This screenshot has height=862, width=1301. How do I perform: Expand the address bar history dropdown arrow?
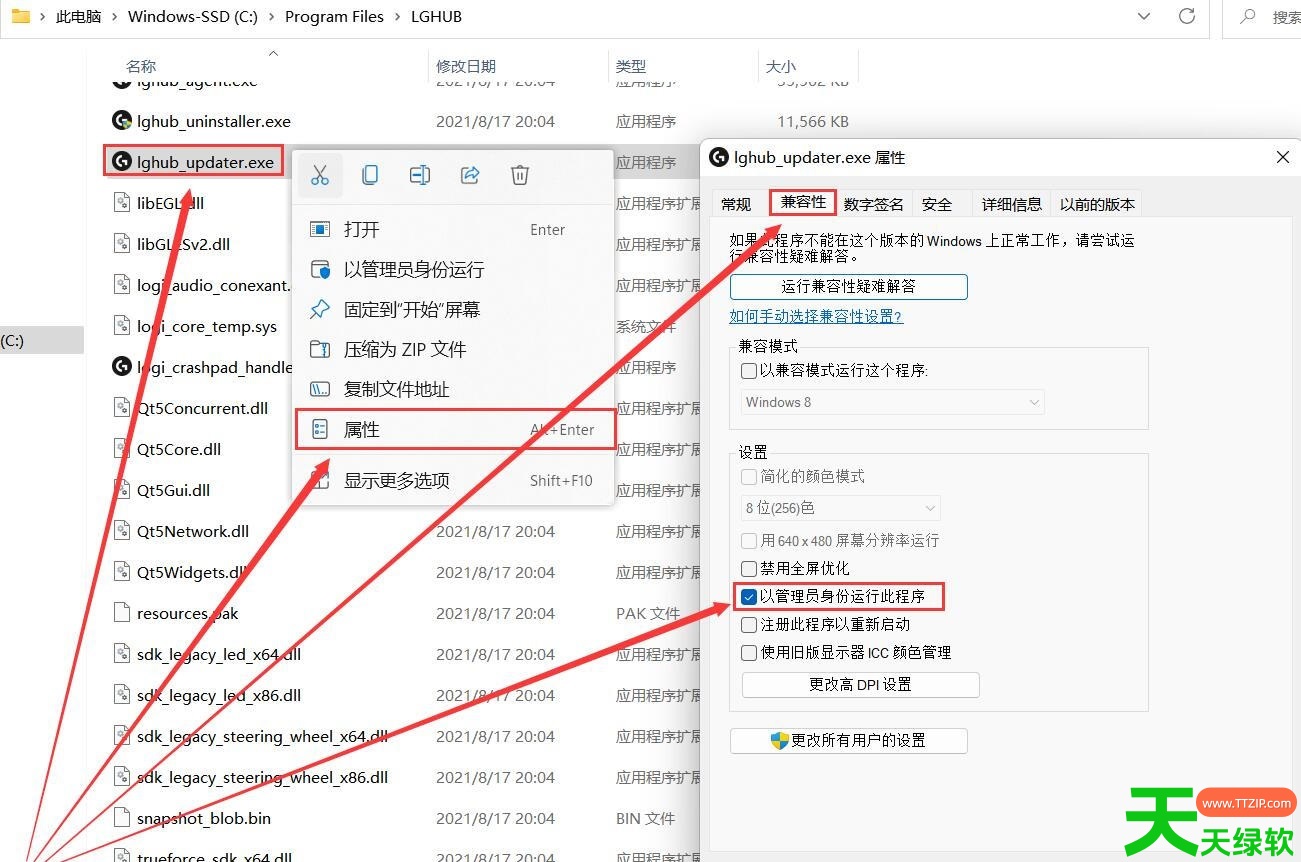click(1145, 16)
